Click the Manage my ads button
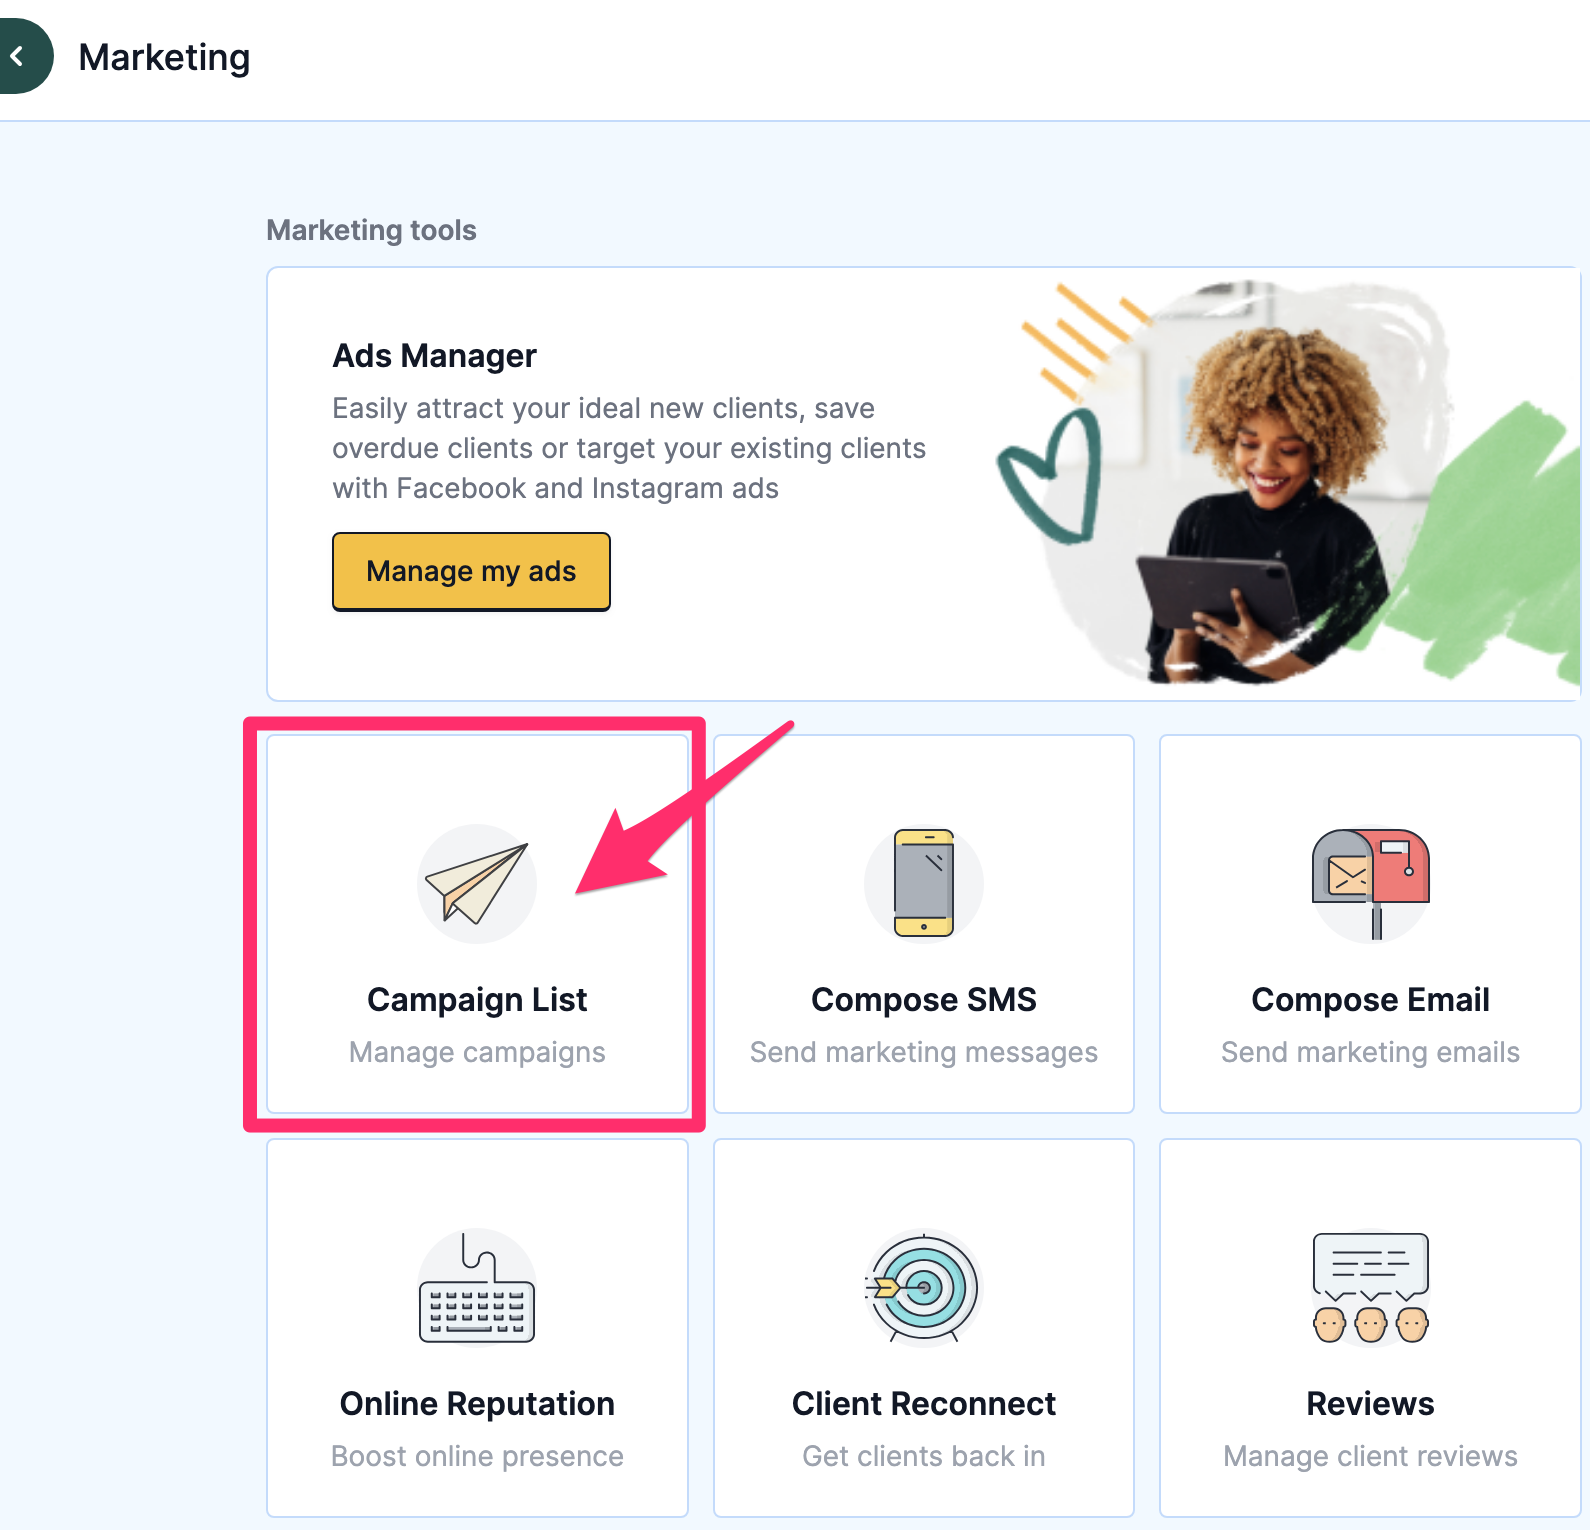Viewport: 1590px width, 1530px height. point(471,572)
